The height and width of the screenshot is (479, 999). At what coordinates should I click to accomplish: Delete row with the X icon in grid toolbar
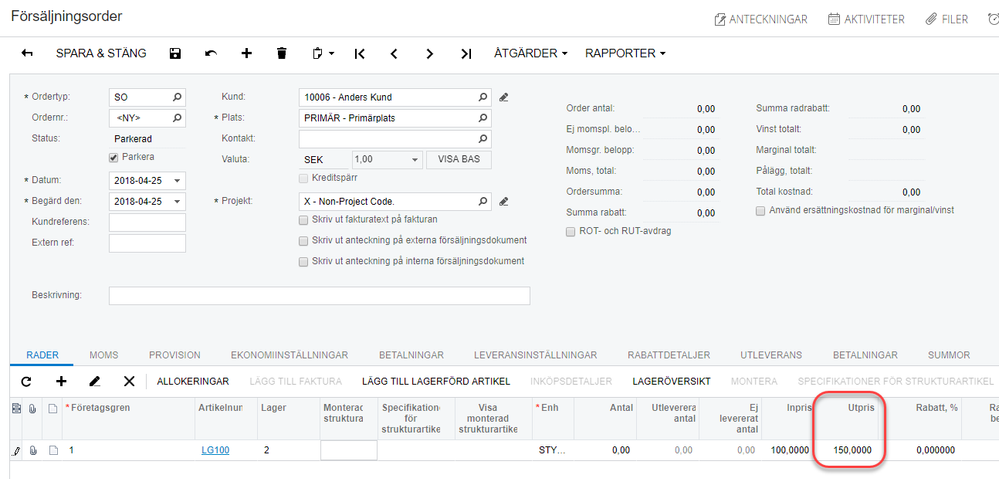coord(128,381)
